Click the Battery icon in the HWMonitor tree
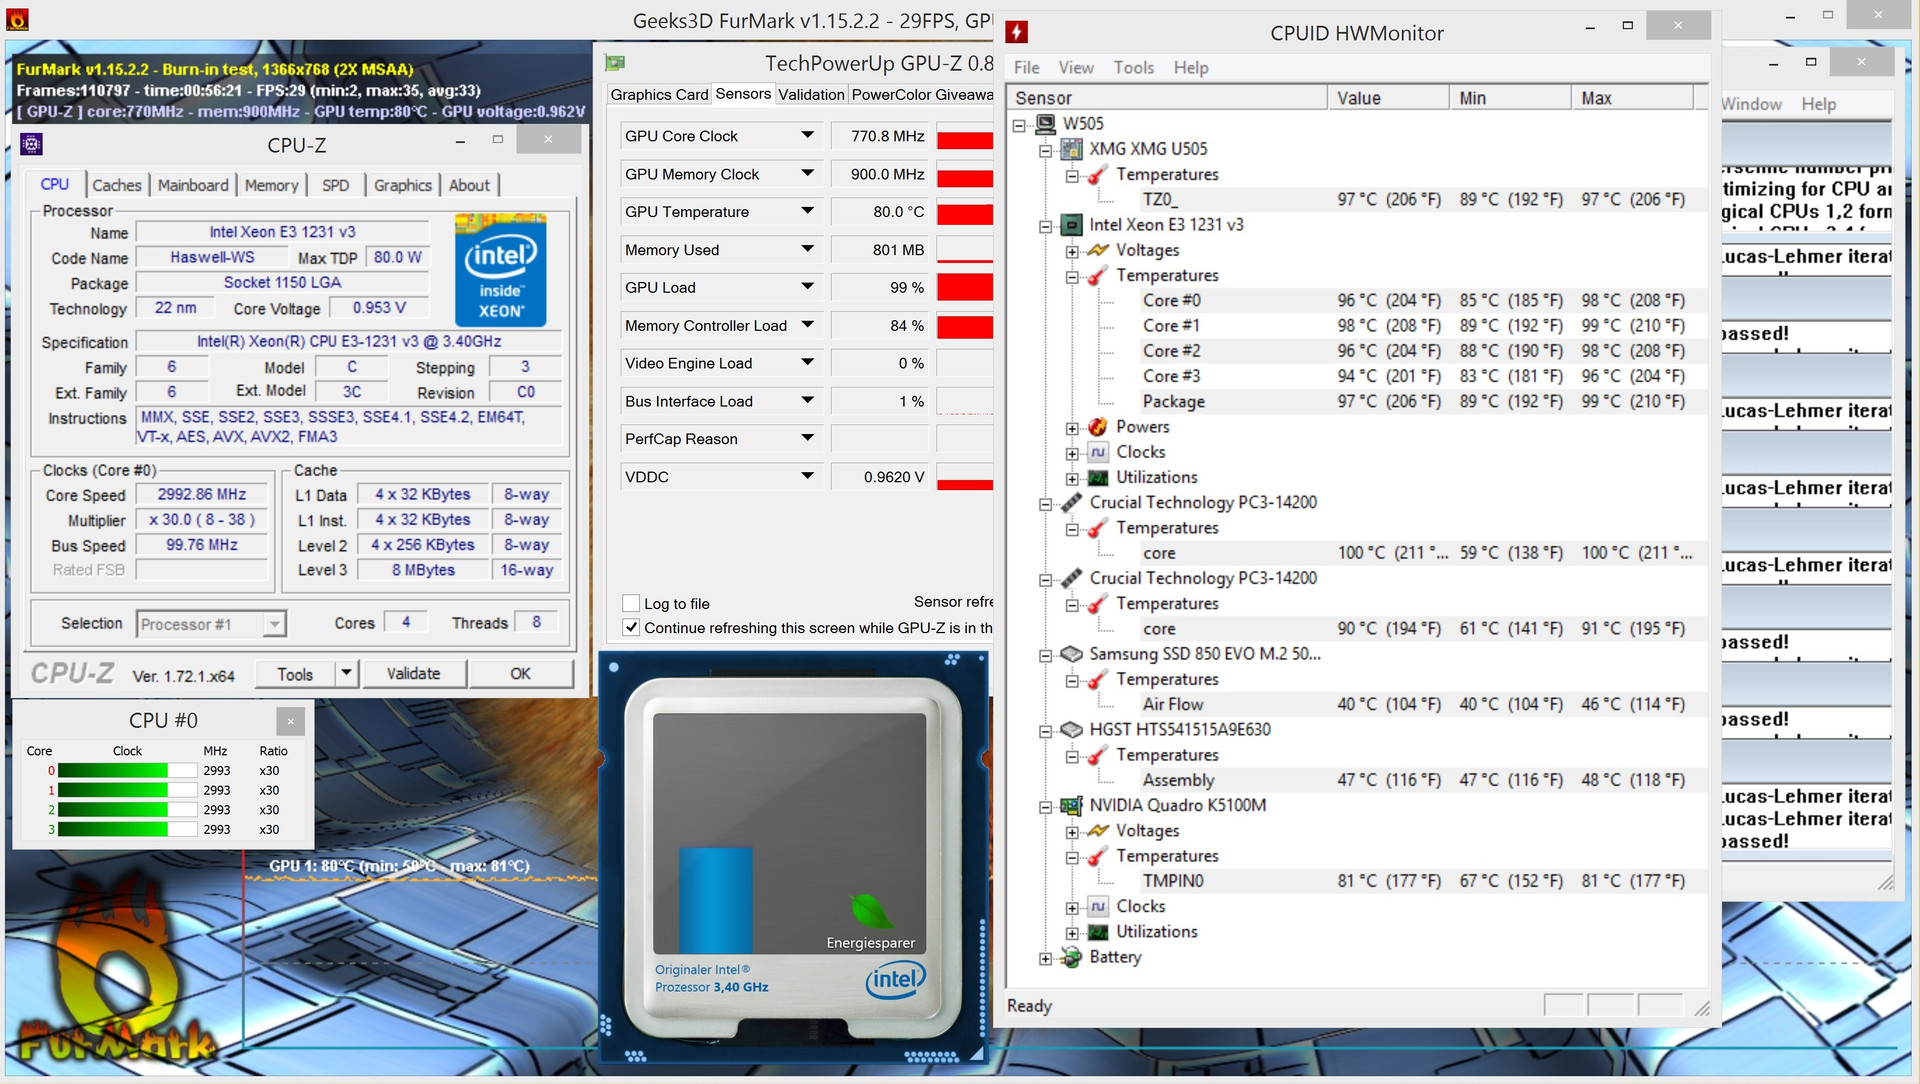 tap(1071, 957)
